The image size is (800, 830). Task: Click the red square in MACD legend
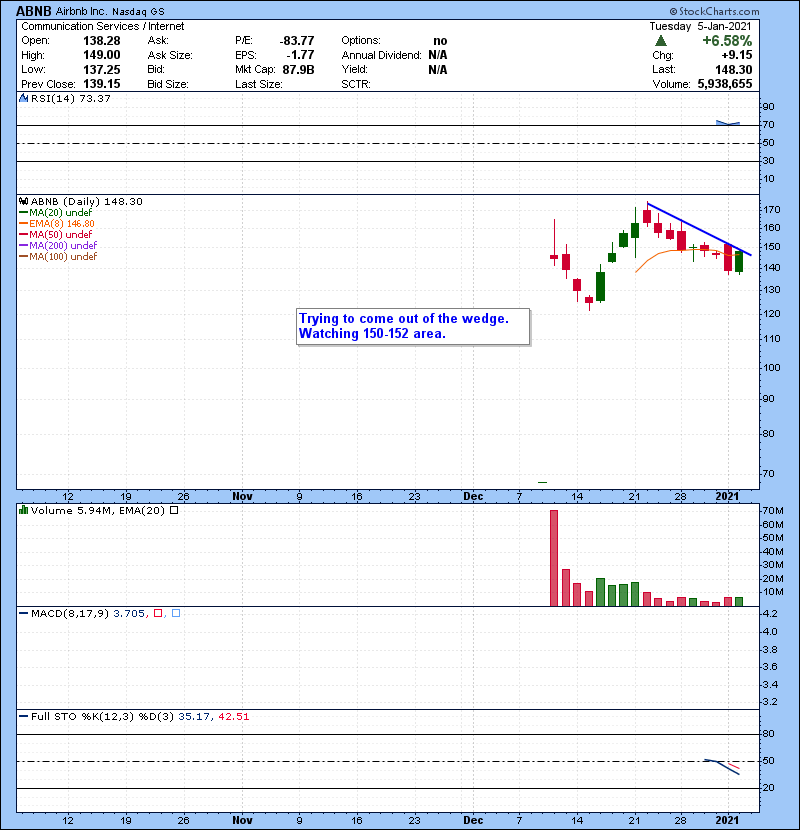pyautogui.click(x=158, y=613)
